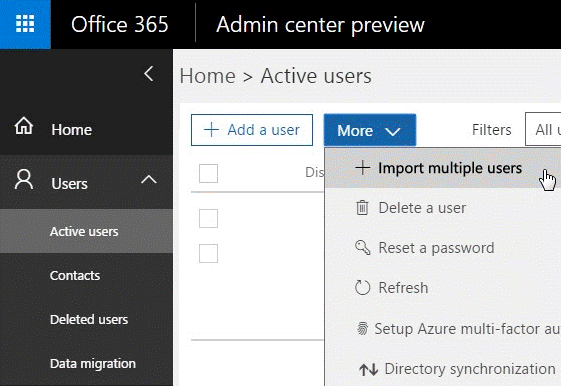Click the plus icon beside Import multiple users
This screenshot has width=561, height=386.
362,167
